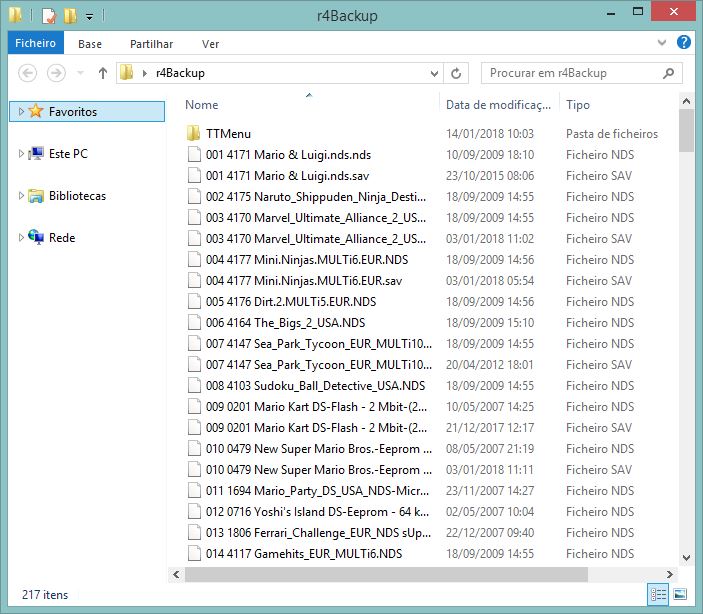Expand the ribbon with the chevron
This screenshot has height=614, width=703.
click(x=662, y=43)
